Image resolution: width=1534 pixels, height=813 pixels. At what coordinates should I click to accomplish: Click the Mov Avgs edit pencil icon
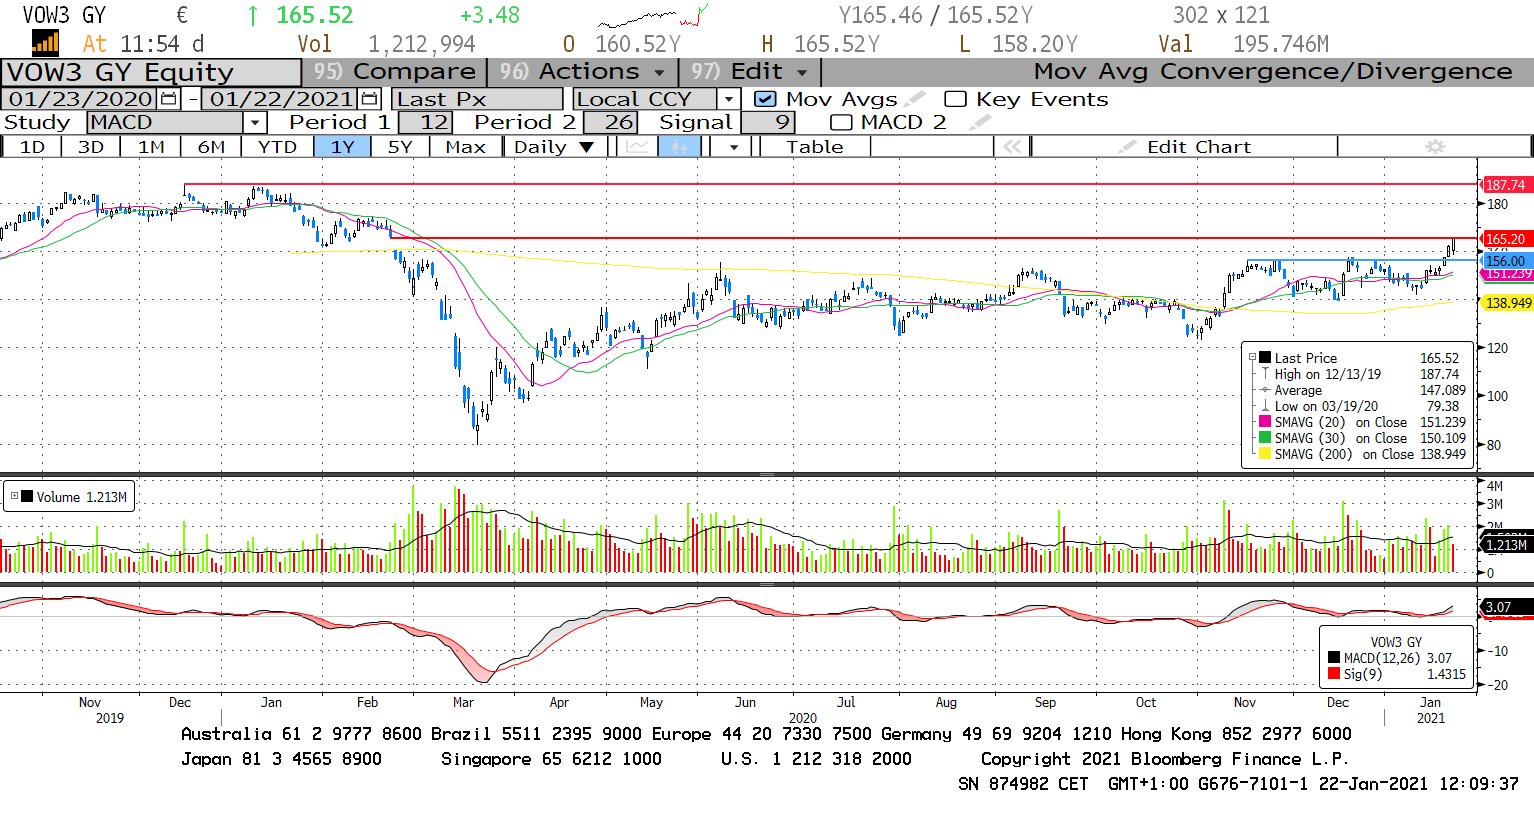[x=914, y=99]
